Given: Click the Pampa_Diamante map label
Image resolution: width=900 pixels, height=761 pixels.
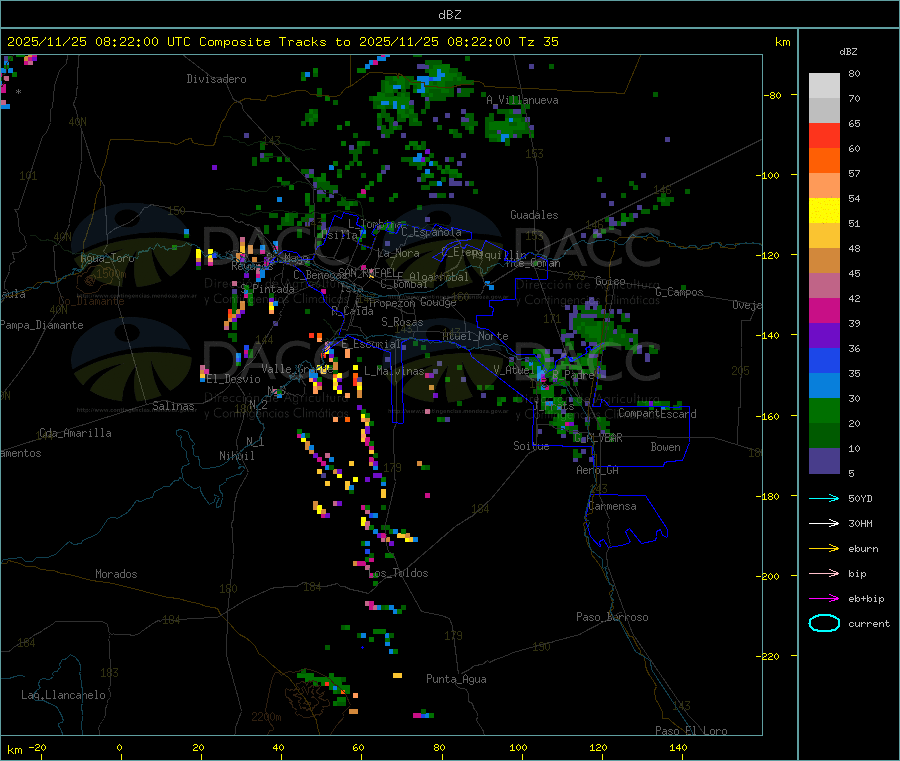Looking at the screenshot, I should point(42,325).
